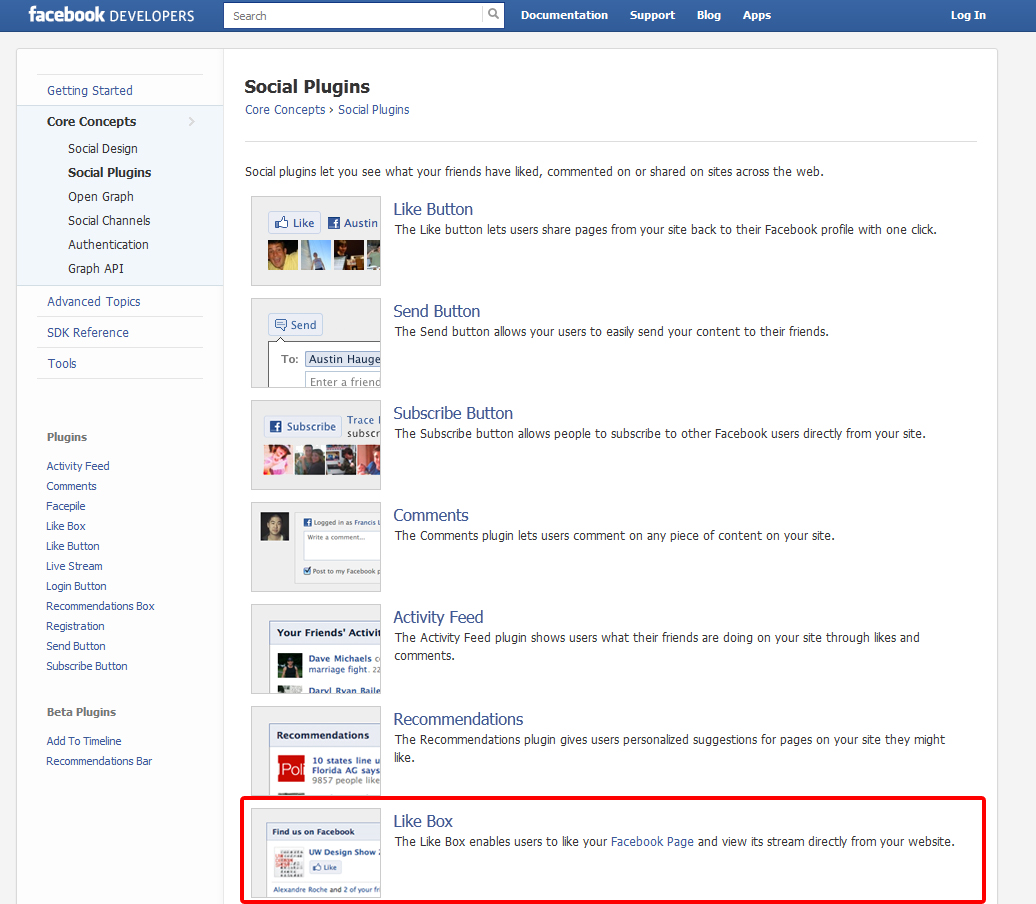The height and width of the screenshot is (904, 1036).
Task: Click the profile picture in the Comments preview
Action: pos(274,527)
